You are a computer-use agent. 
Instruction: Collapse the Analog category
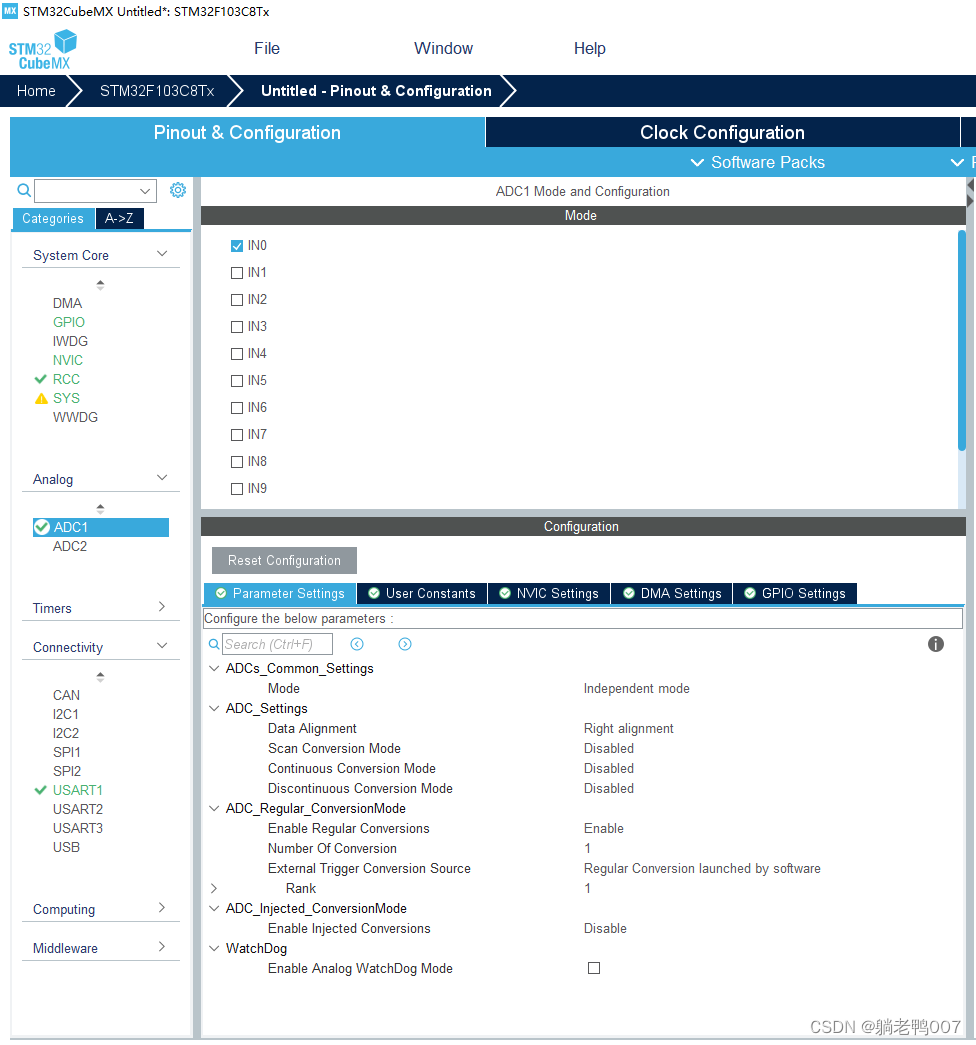[161, 478]
